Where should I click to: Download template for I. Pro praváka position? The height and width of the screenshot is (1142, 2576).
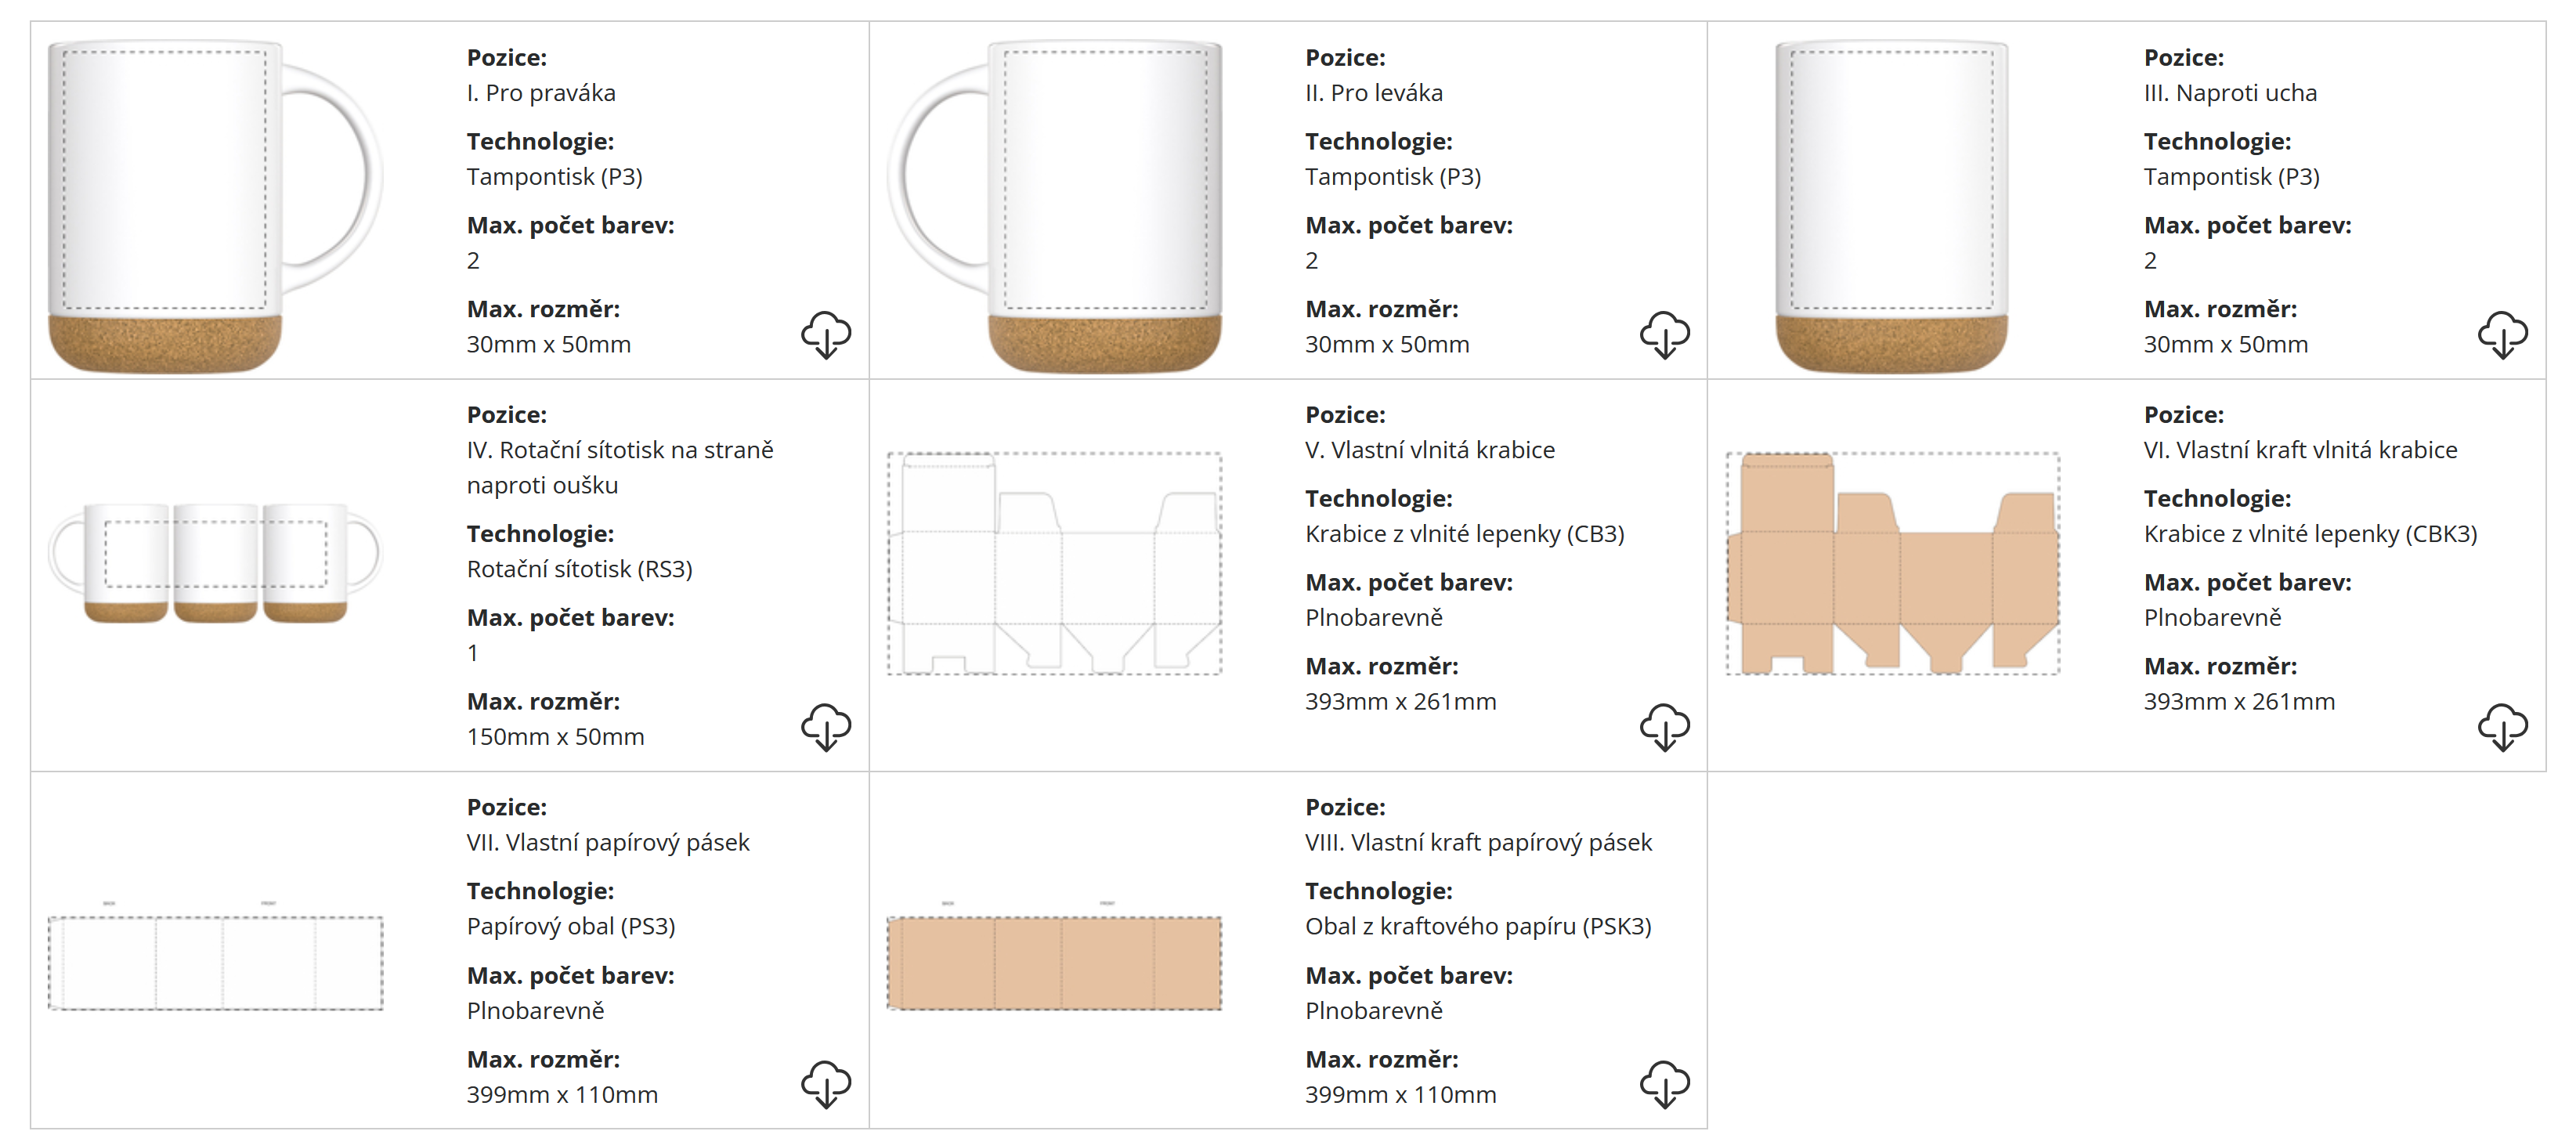[x=825, y=334]
